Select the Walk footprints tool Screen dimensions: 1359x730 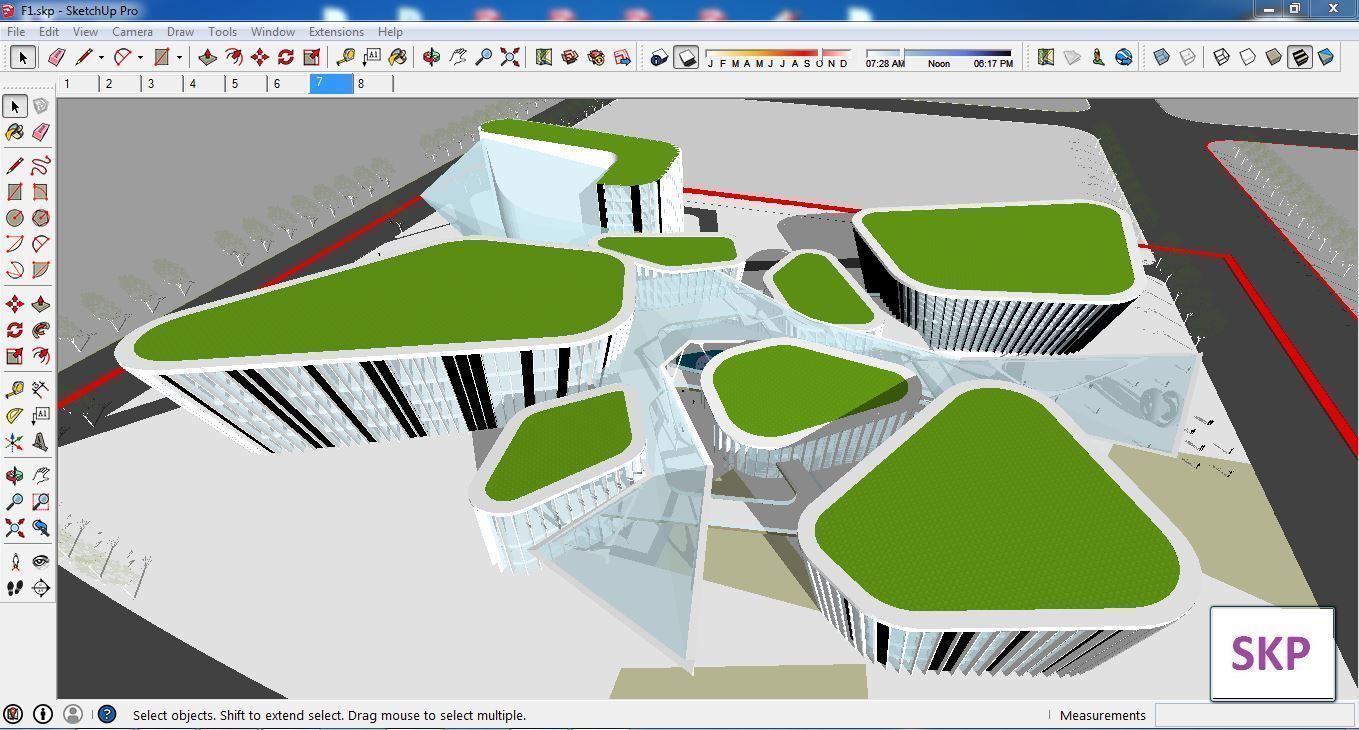(15, 588)
